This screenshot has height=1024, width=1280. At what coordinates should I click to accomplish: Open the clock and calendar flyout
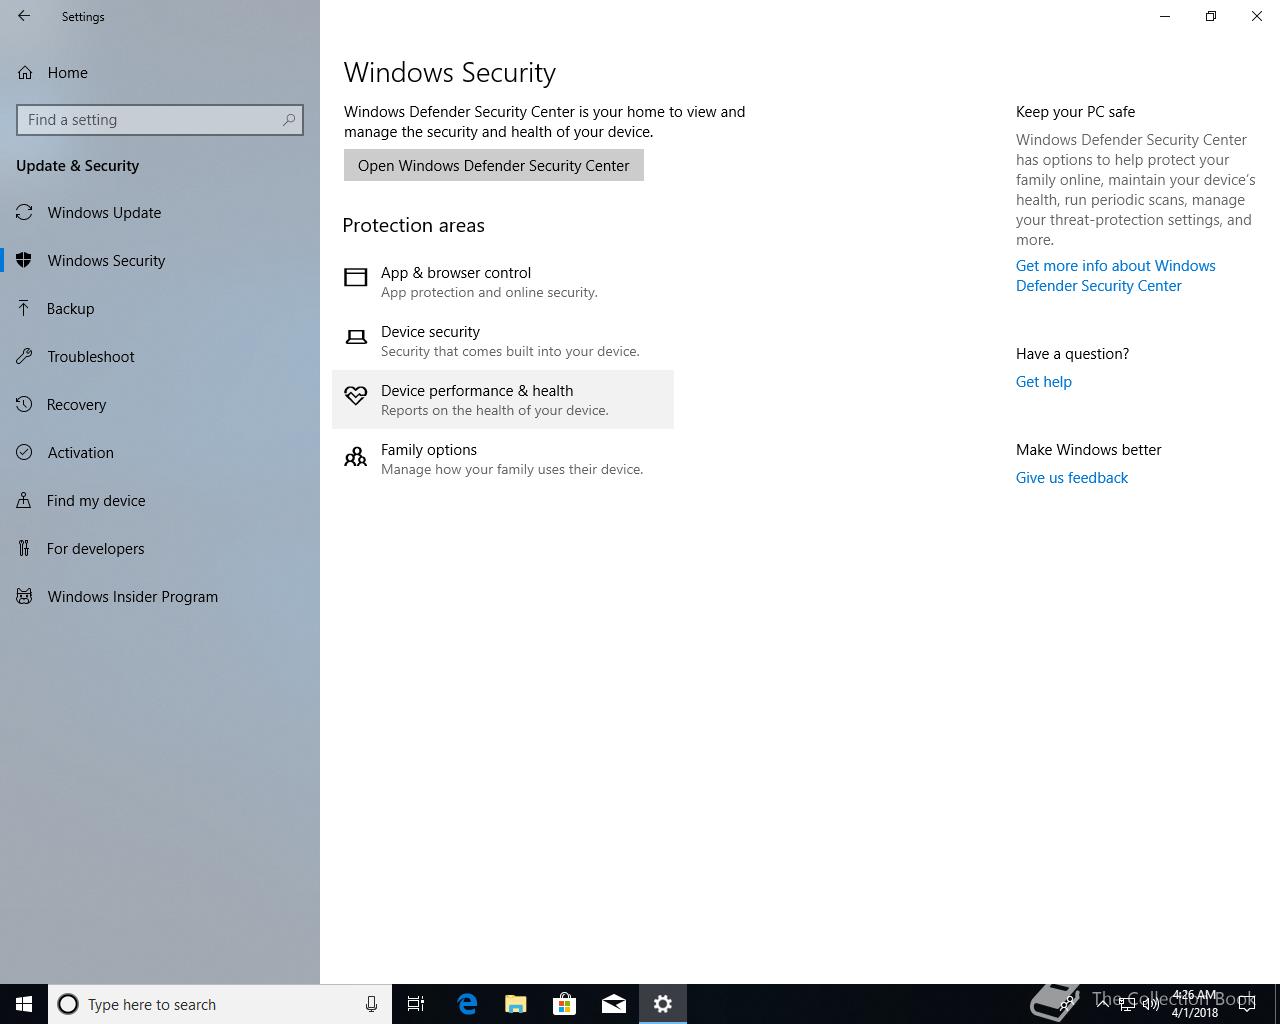[x=1195, y=1004]
